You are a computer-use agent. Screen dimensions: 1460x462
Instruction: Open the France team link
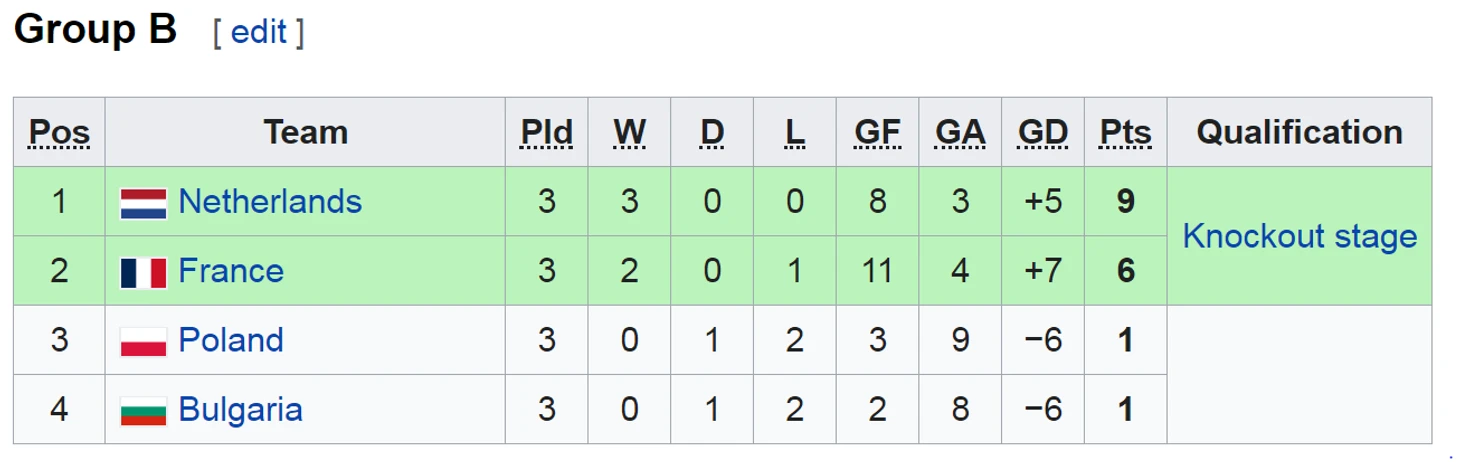(231, 271)
